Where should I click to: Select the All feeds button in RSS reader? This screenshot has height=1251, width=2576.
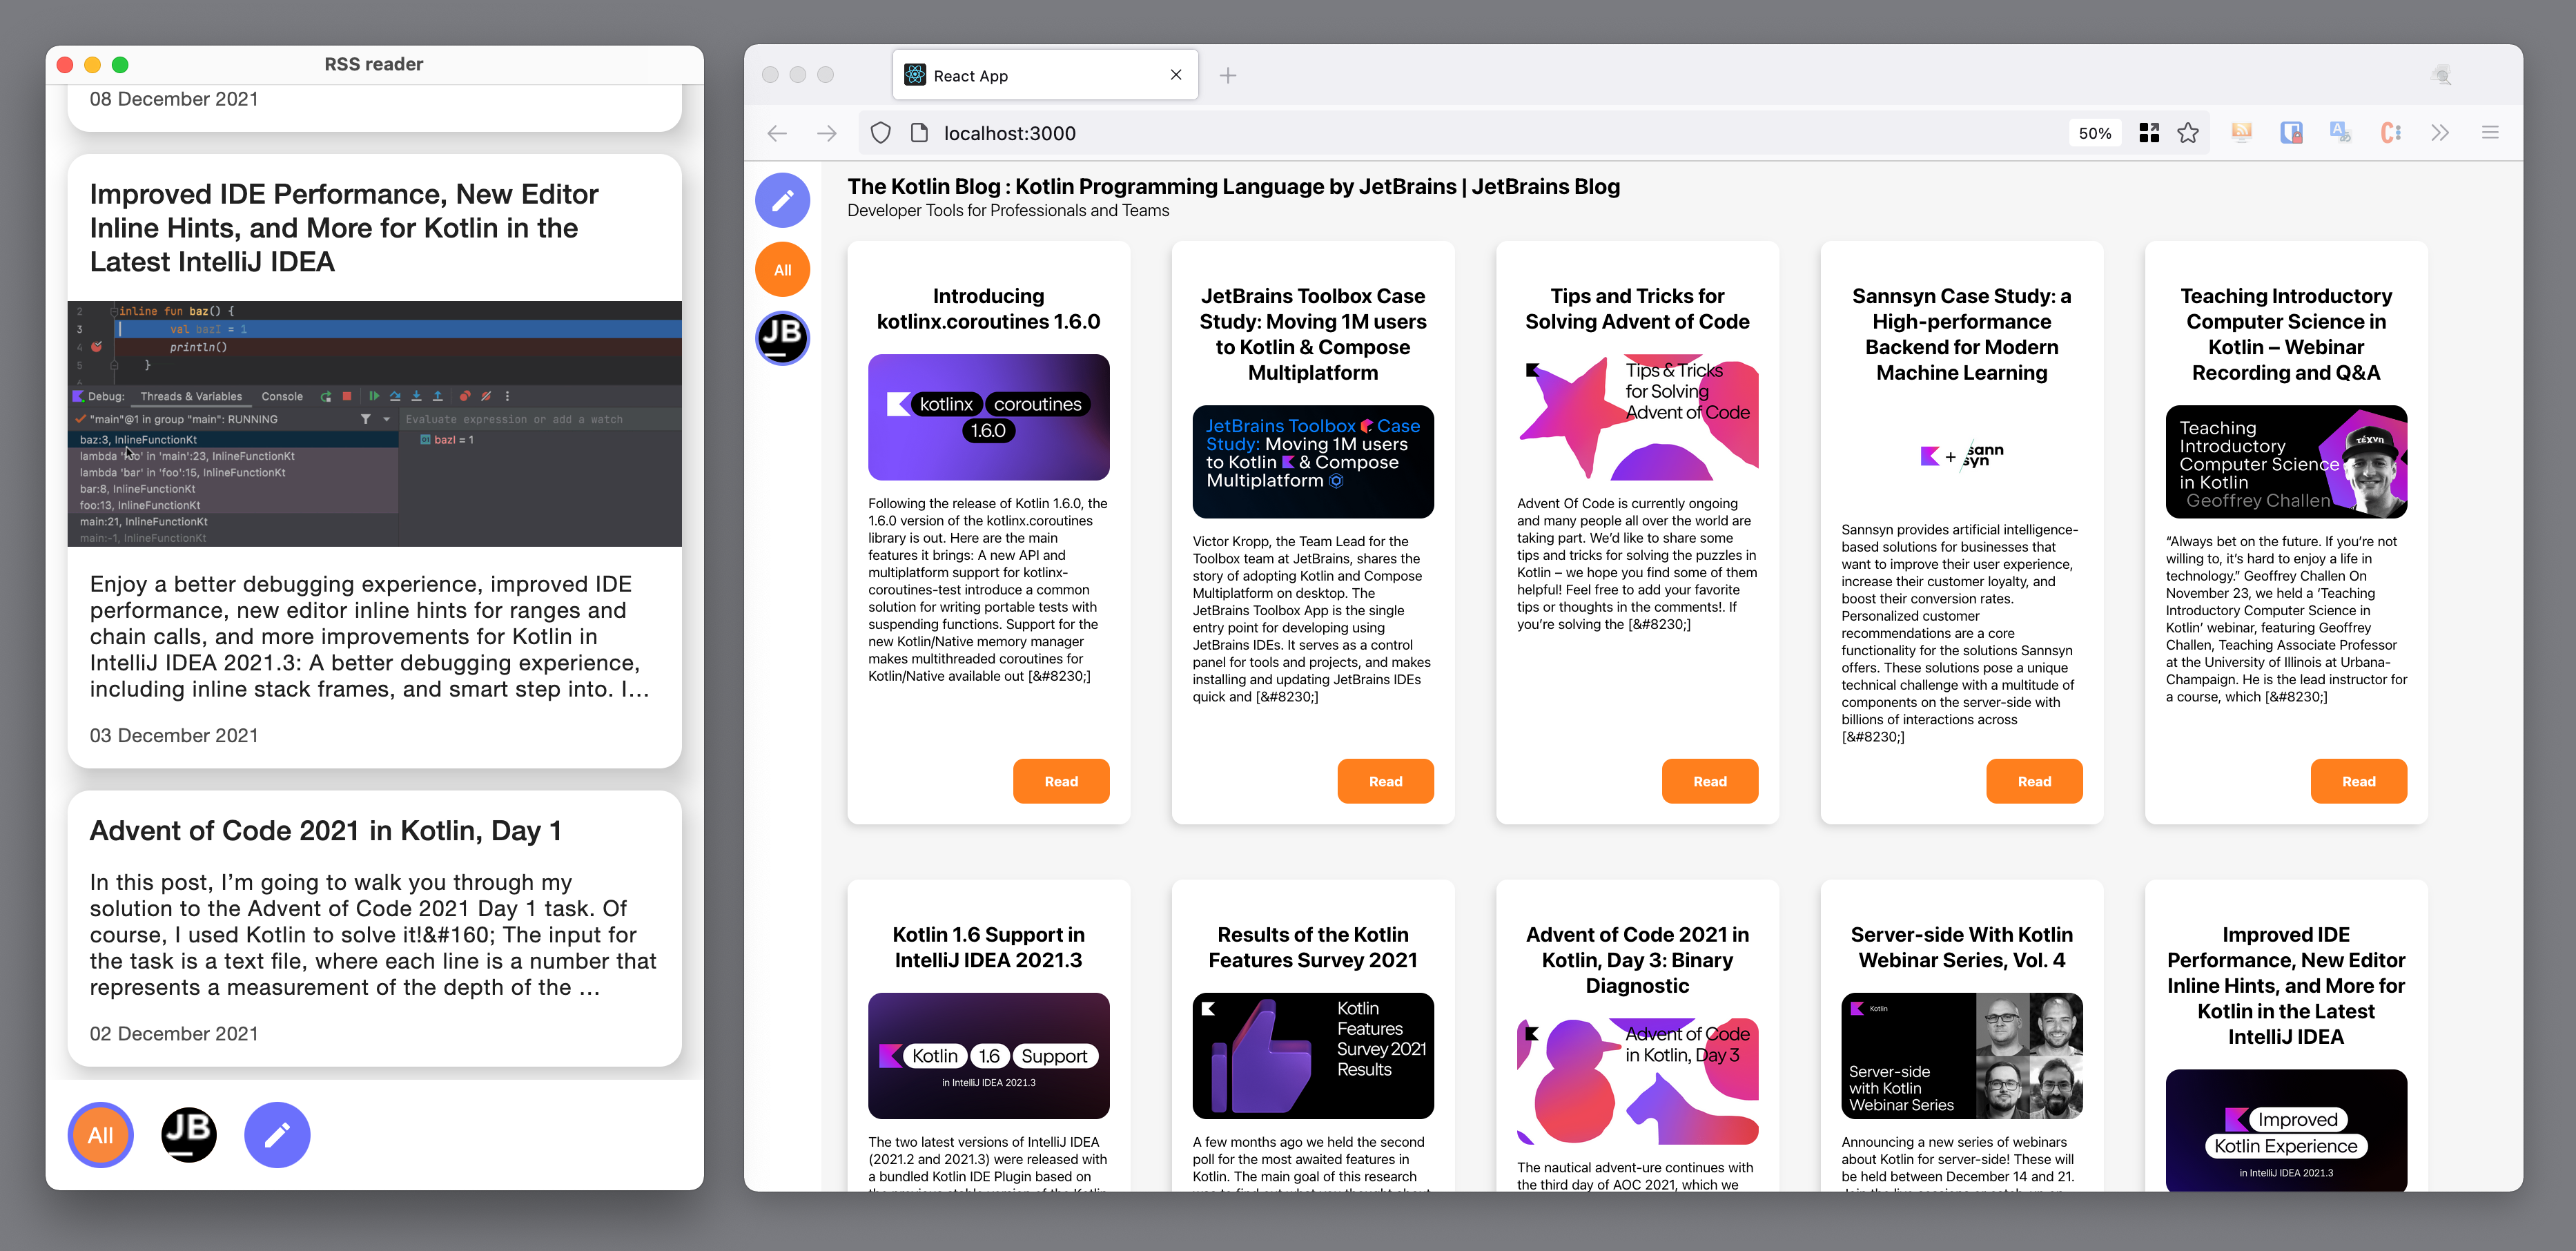[100, 1135]
